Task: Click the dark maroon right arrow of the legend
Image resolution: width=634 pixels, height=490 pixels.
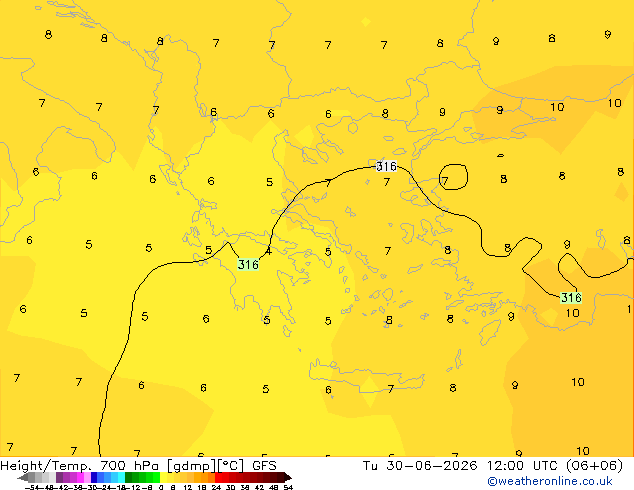Action: click(x=288, y=478)
